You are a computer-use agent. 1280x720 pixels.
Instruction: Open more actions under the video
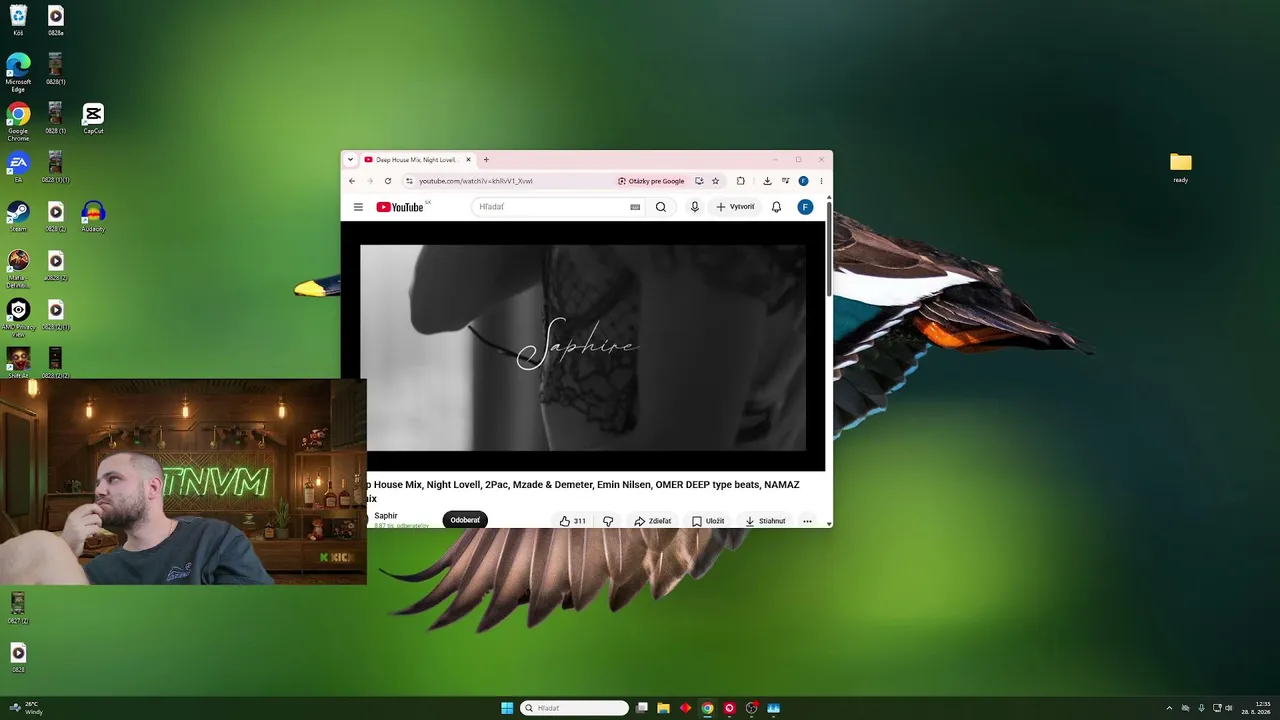point(807,521)
